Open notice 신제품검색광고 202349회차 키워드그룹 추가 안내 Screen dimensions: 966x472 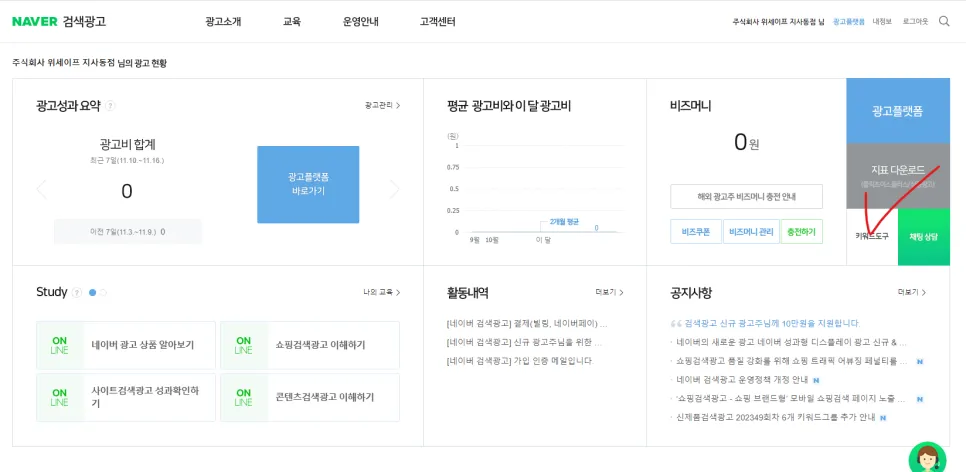click(776, 418)
